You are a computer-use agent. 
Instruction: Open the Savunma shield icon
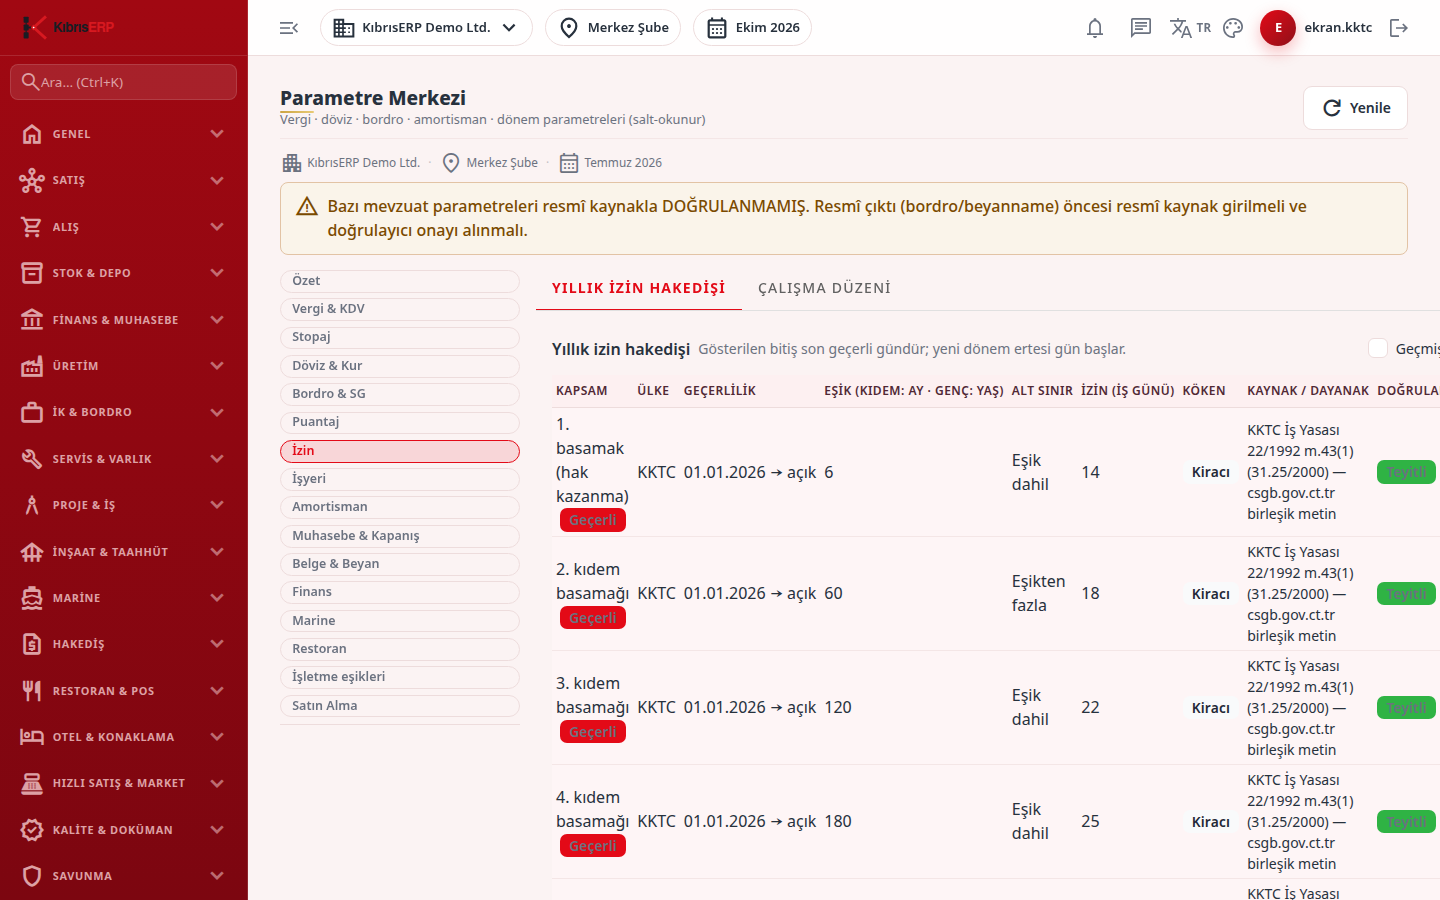[32, 876]
